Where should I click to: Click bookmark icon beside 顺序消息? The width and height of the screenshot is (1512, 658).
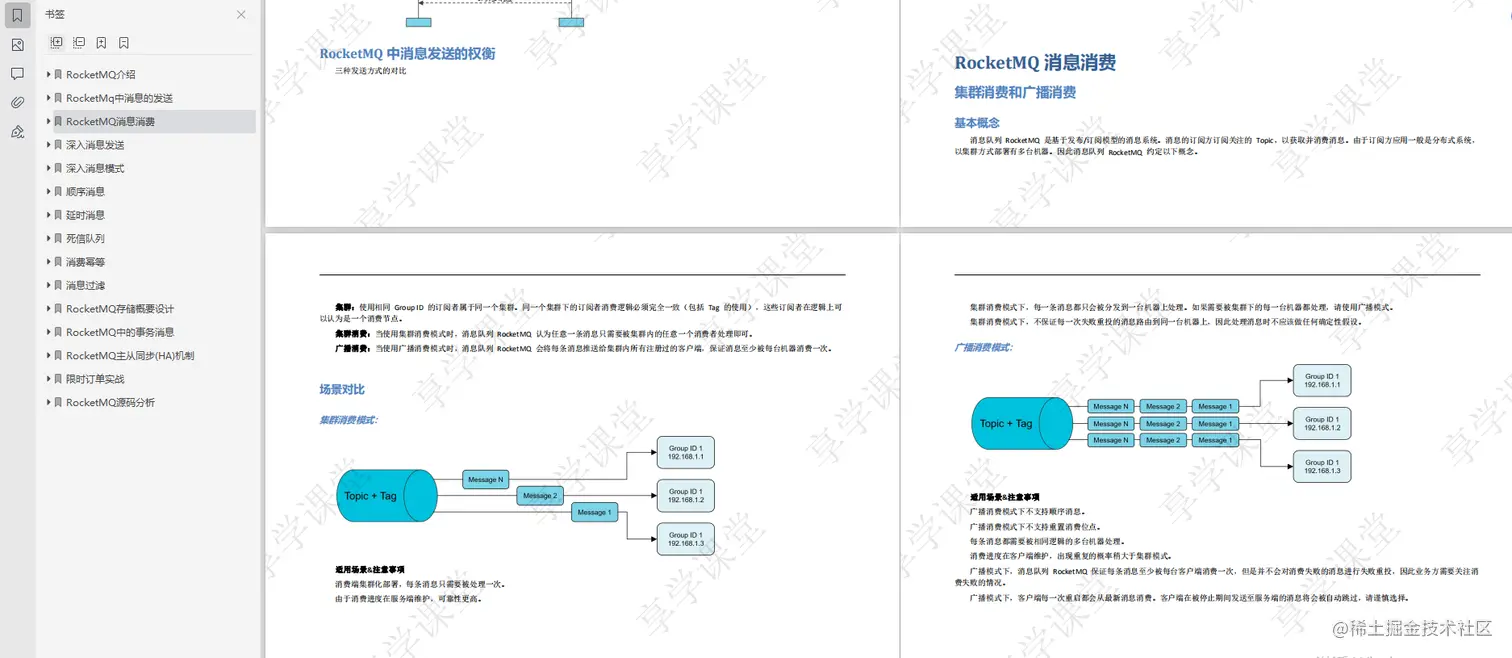58,192
